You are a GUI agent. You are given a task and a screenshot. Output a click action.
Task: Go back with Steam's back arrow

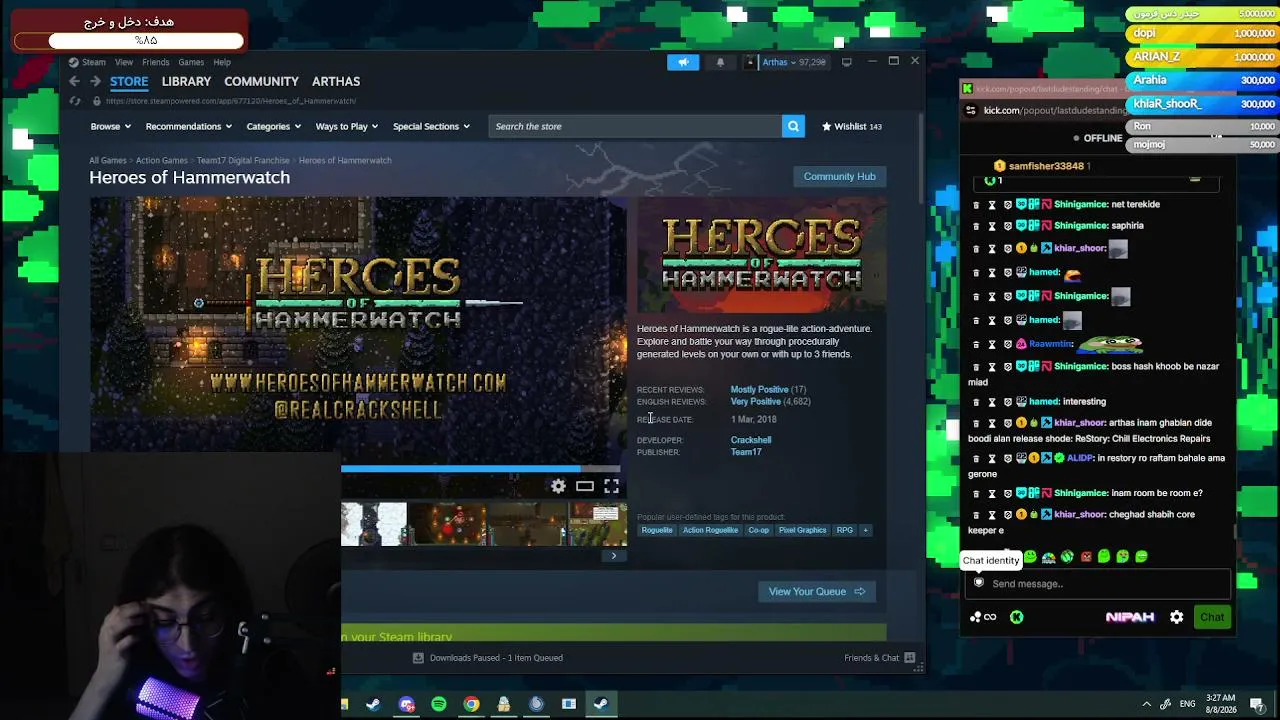click(74, 81)
